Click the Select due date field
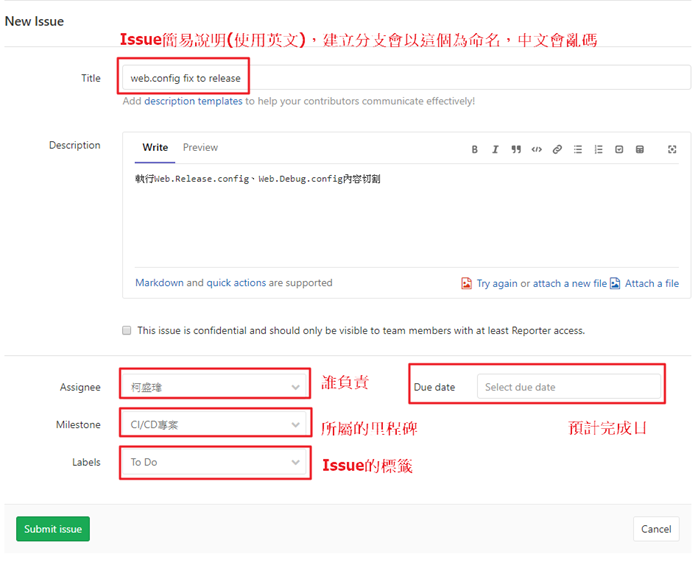Image resolution: width=698 pixels, height=562 pixels. (x=568, y=387)
